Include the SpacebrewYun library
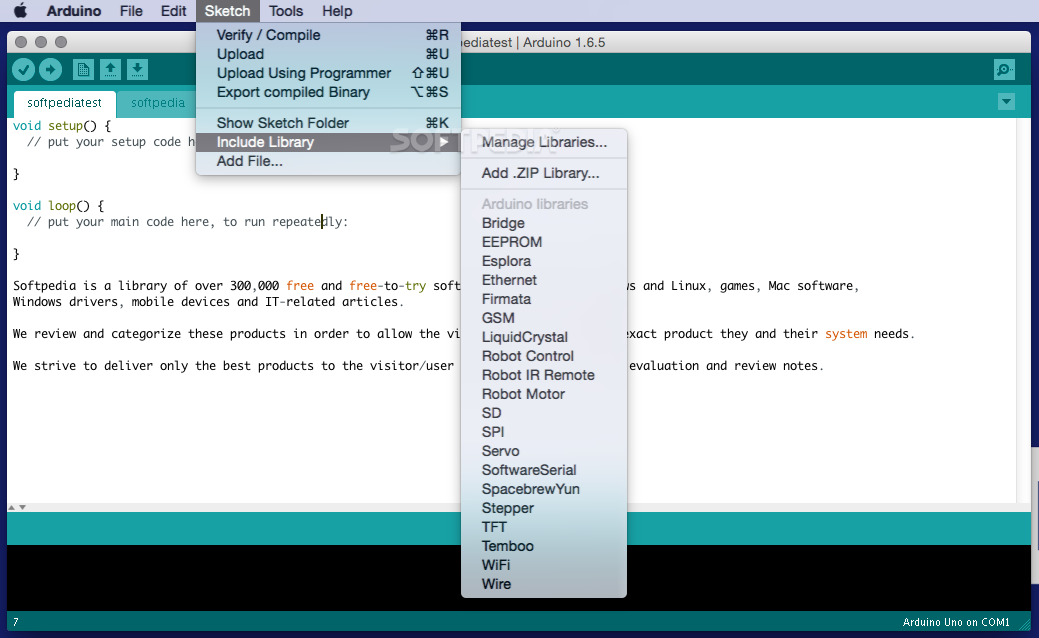Screen dimensions: 1039x638 543,490
